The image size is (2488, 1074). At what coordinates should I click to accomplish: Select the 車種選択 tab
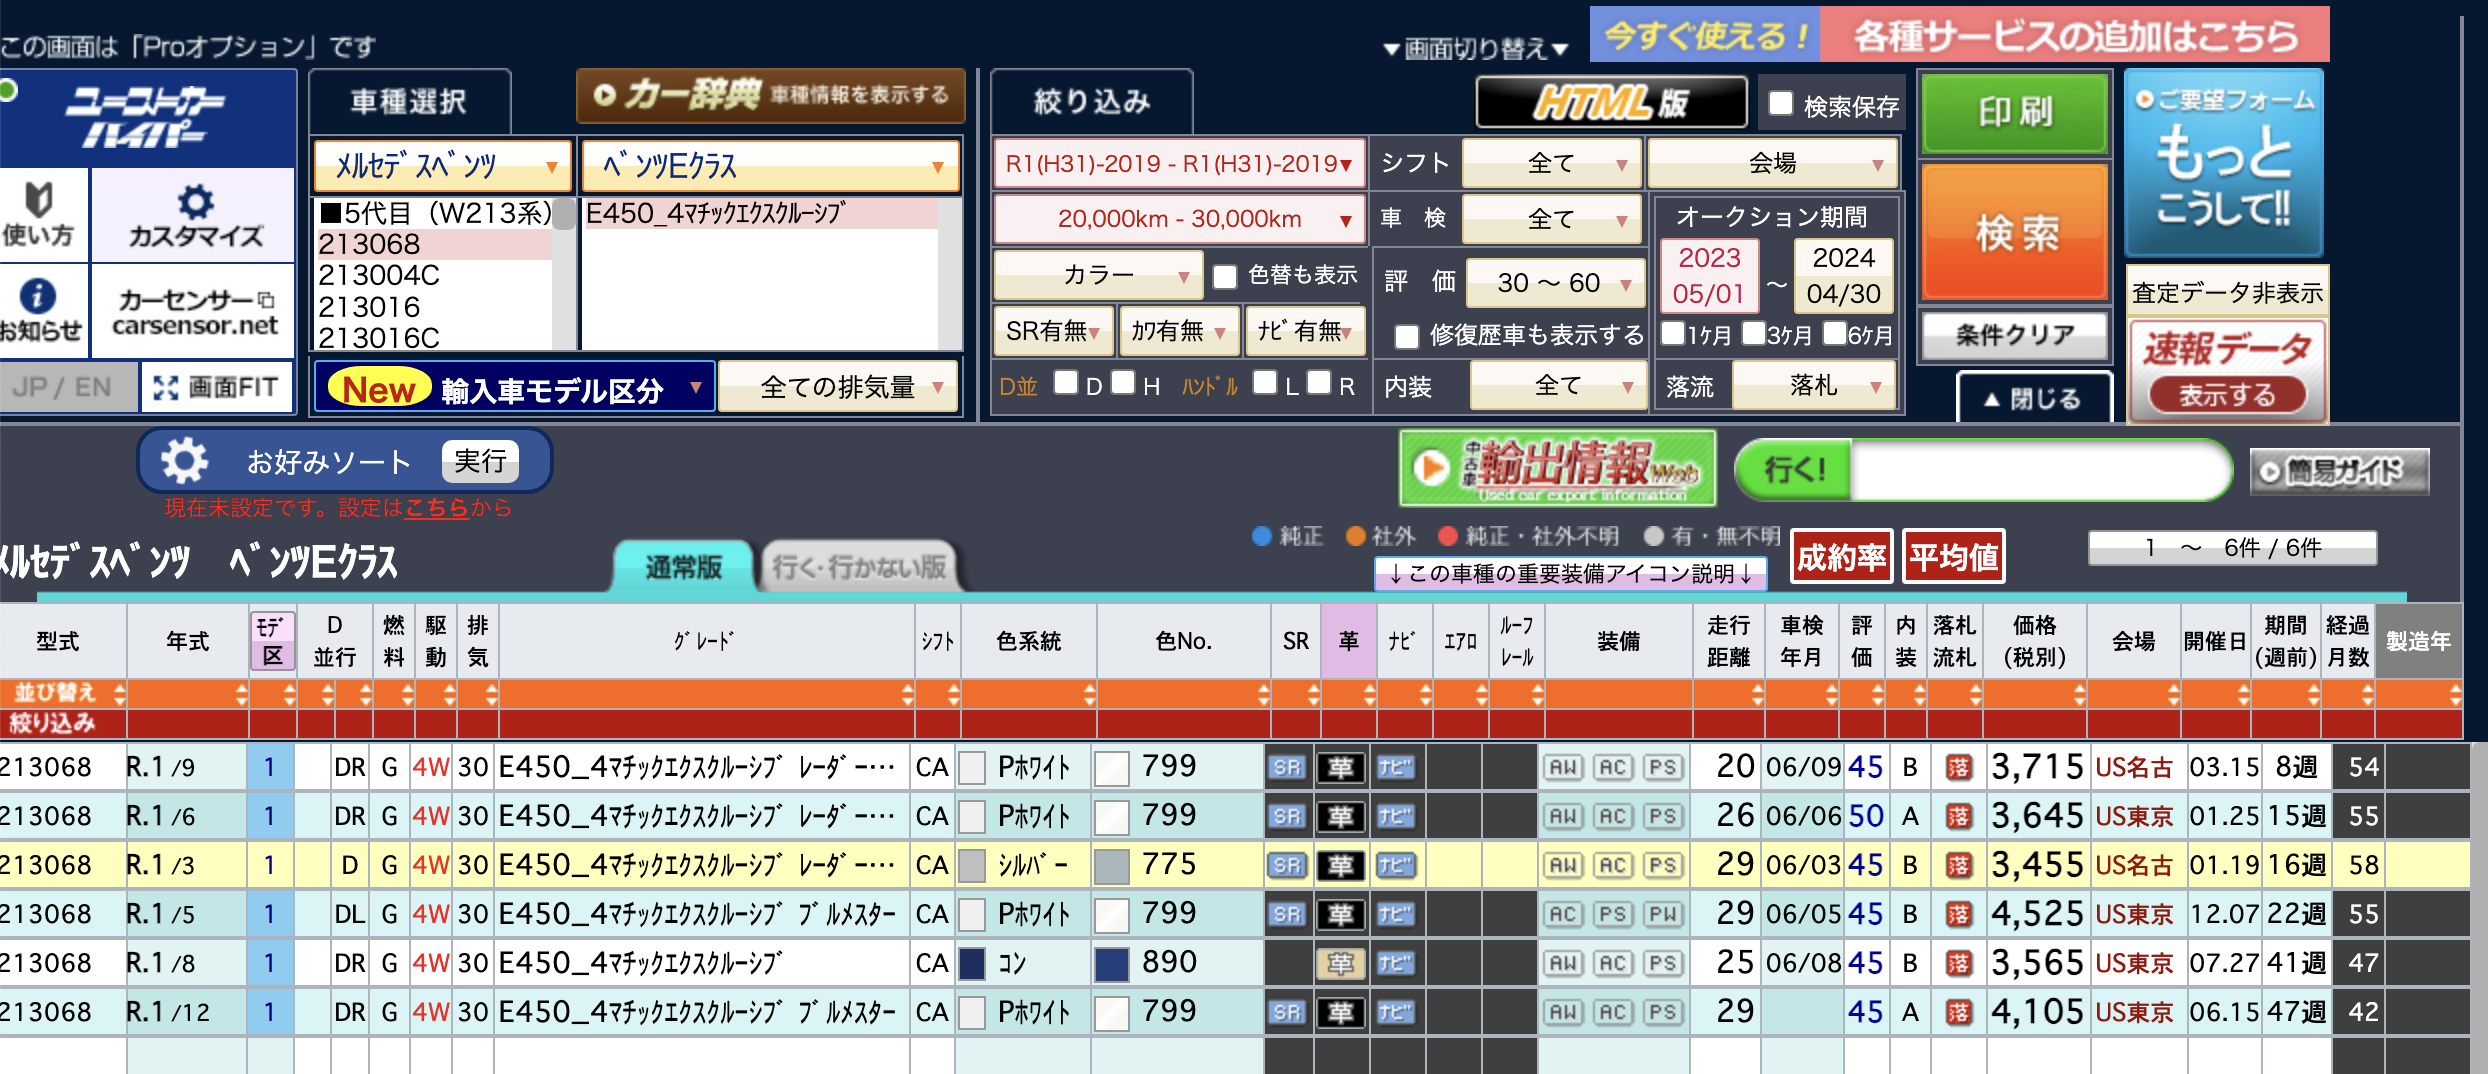(409, 101)
